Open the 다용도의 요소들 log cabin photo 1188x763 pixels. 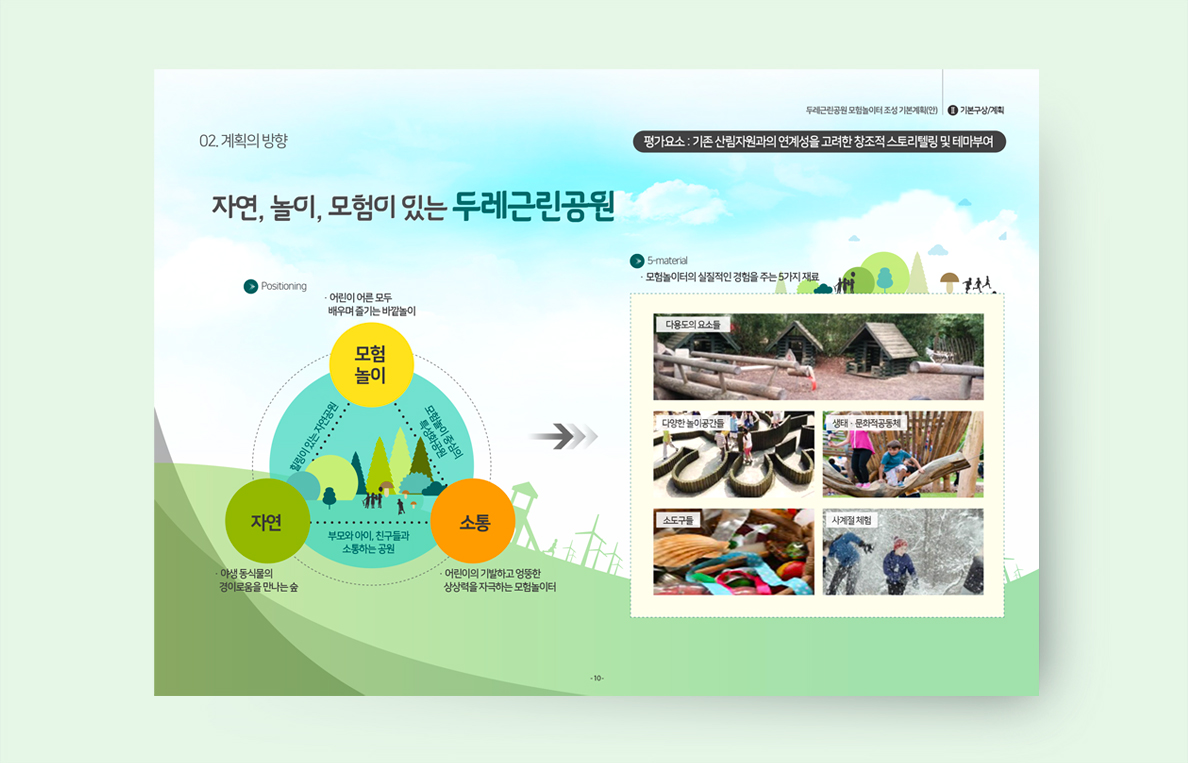(x=818, y=357)
